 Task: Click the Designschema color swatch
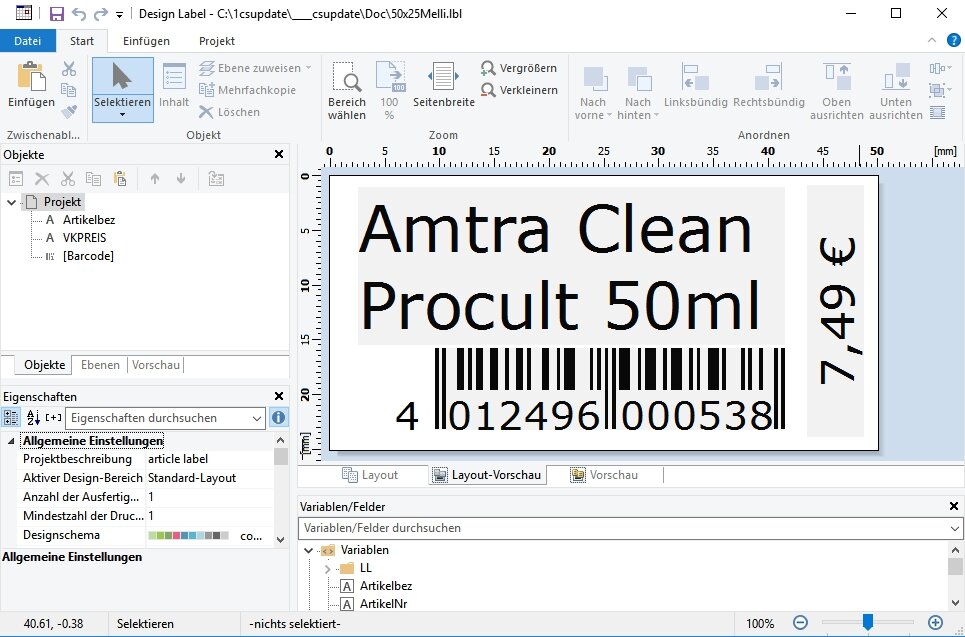[188, 536]
